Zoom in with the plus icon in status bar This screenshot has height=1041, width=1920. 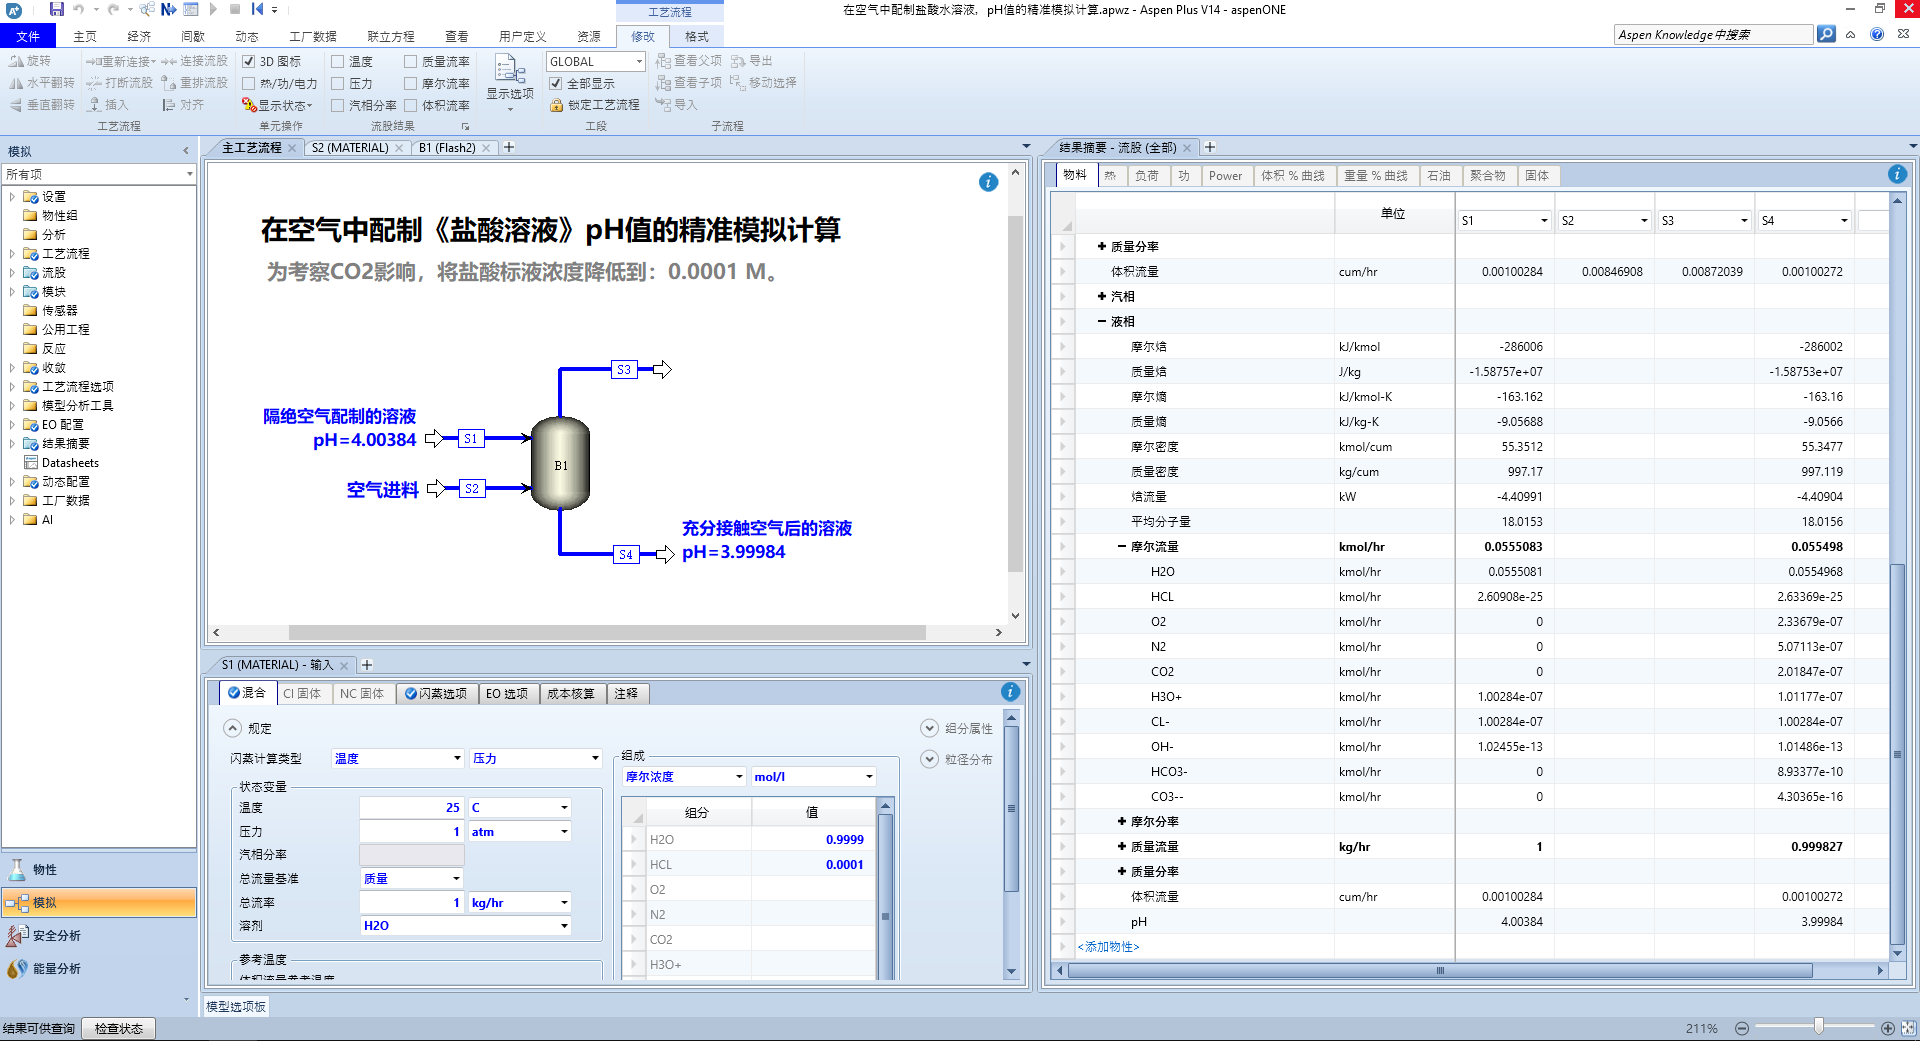(1888, 1028)
